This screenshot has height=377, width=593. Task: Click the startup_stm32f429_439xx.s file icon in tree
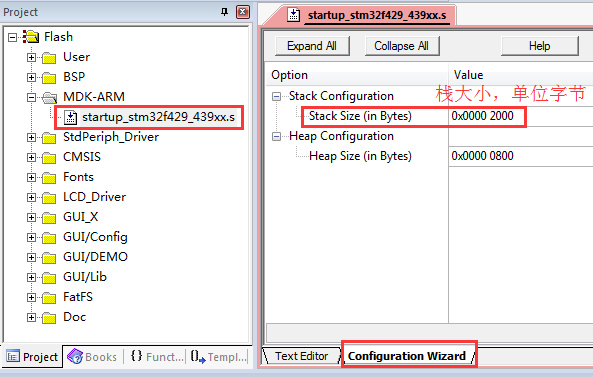tap(70, 117)
